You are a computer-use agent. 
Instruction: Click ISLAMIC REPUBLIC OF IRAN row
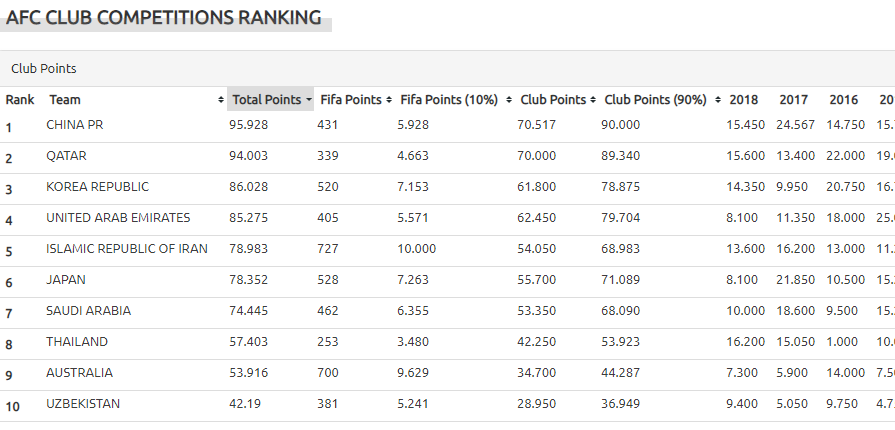click(x=127, y=249)
